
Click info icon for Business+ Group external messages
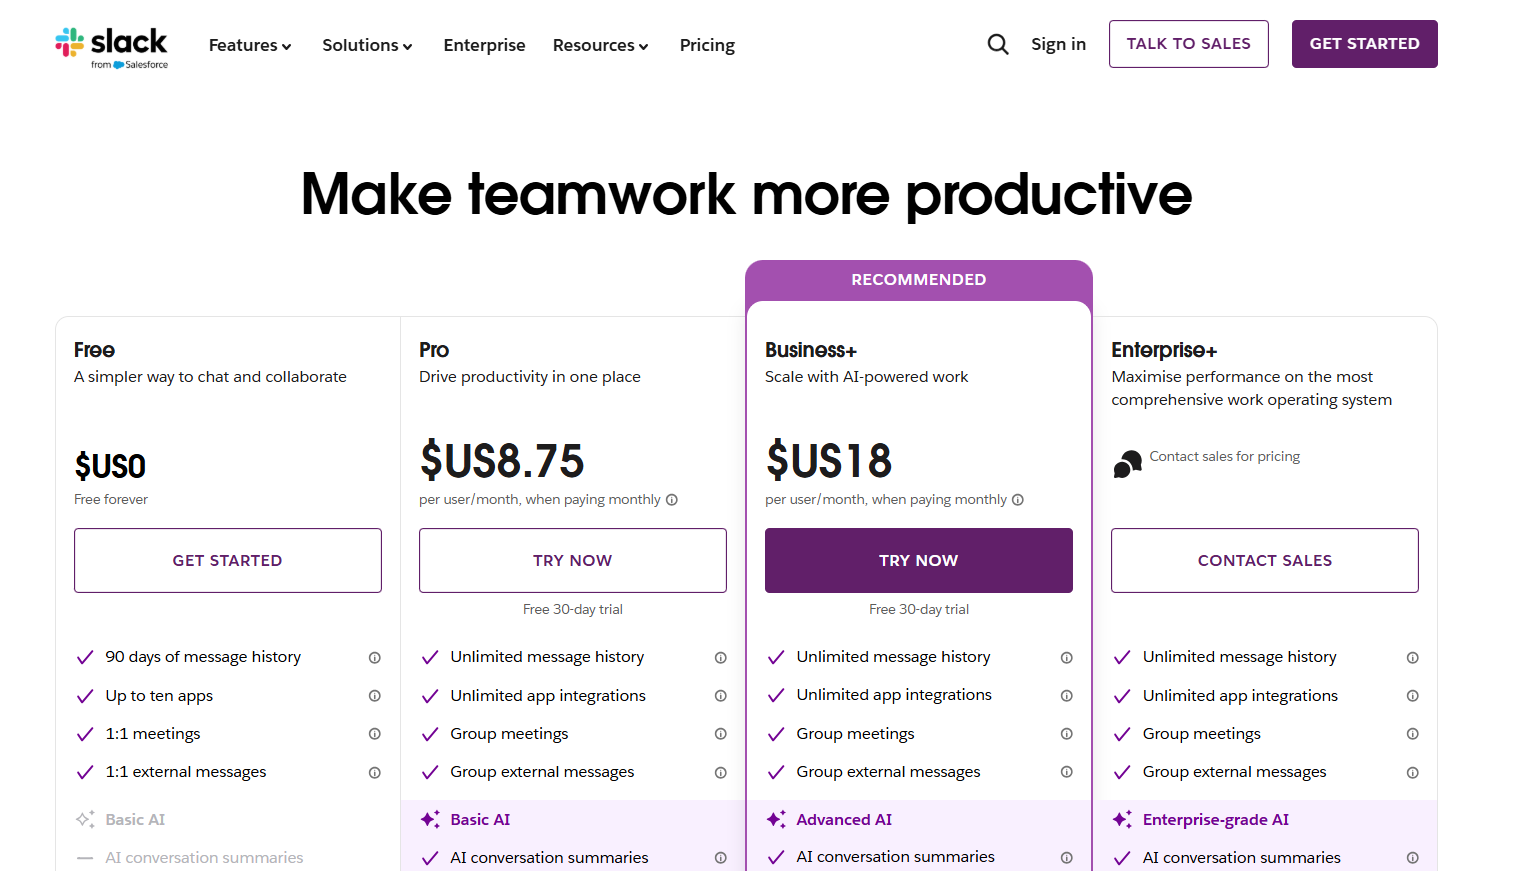coord(1067,772)
